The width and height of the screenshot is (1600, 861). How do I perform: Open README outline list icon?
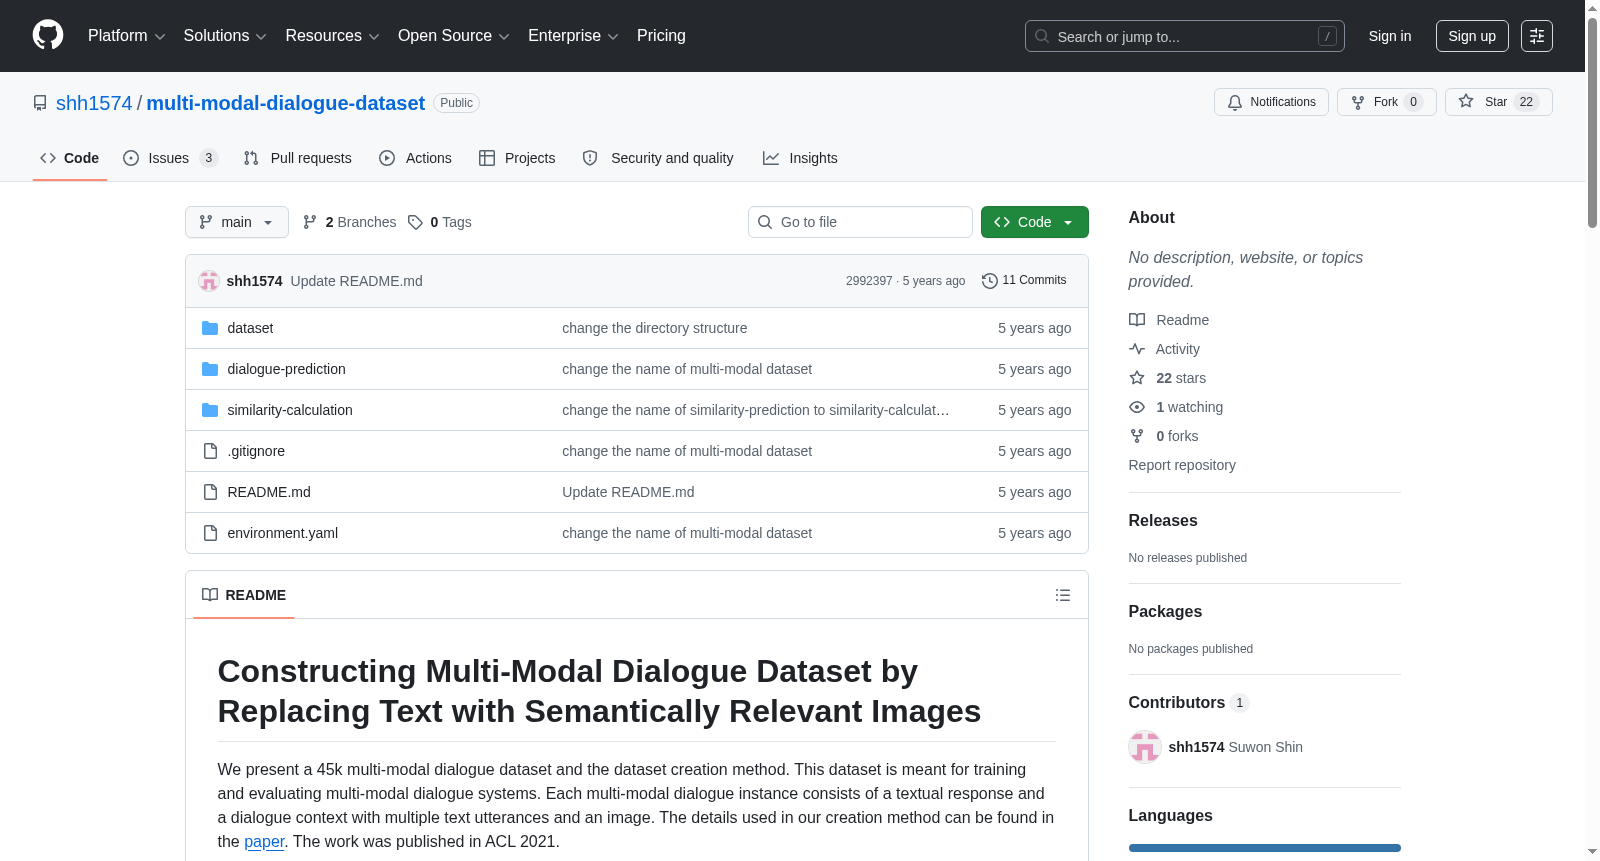tap(1063, 595)
